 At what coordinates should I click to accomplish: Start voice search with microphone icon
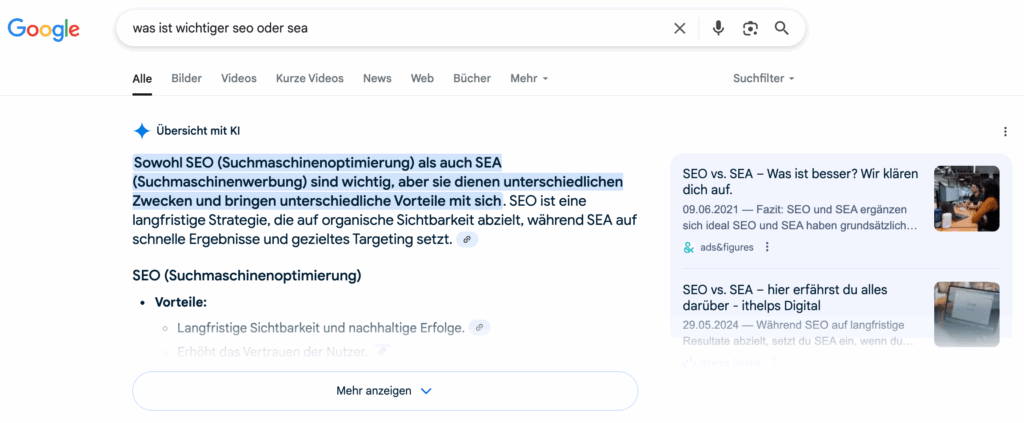tap(718, 28)
